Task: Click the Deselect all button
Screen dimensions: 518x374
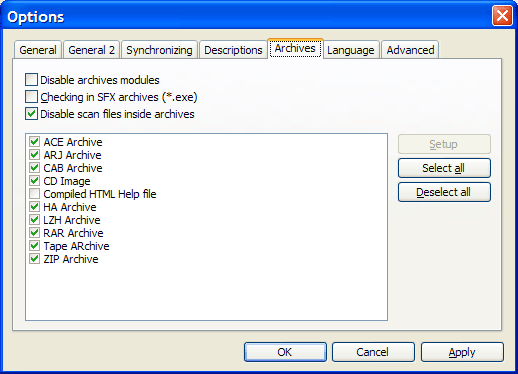Action: (444, 192)
